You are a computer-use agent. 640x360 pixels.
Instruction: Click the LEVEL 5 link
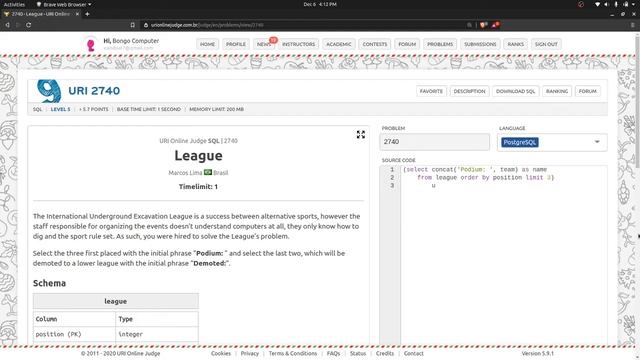click(x=60, y=109)
